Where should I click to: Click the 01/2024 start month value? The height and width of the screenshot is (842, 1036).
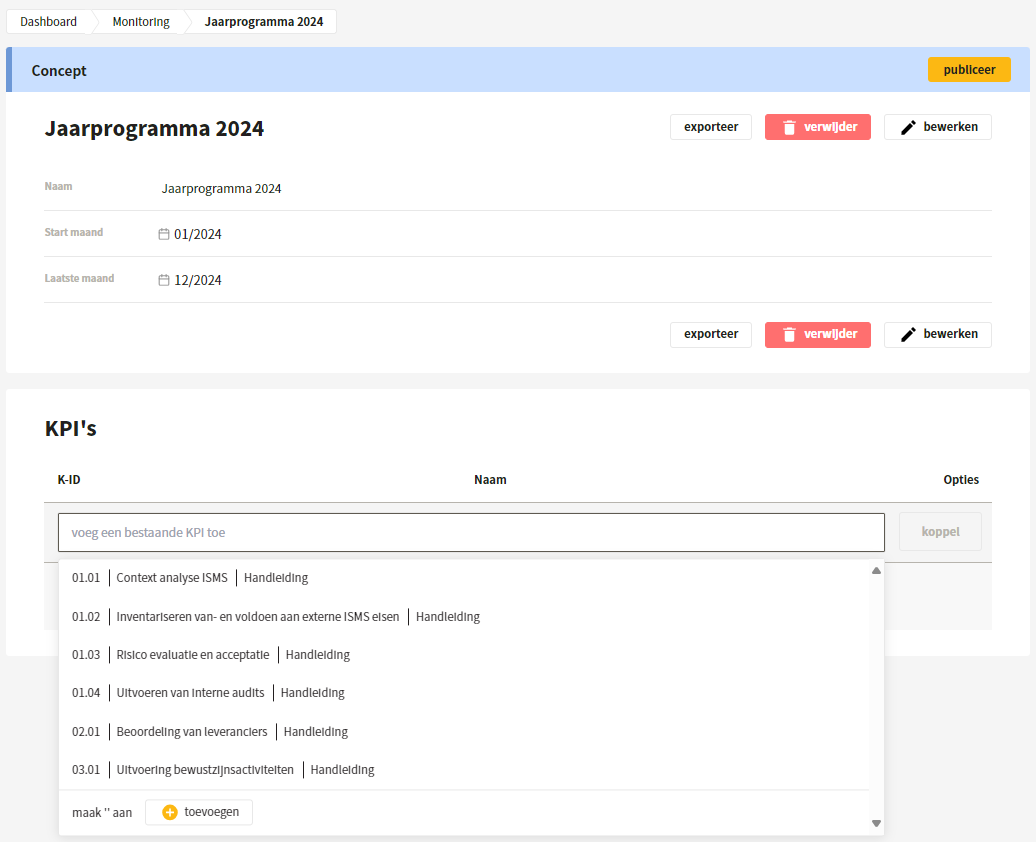coord(198,235)
